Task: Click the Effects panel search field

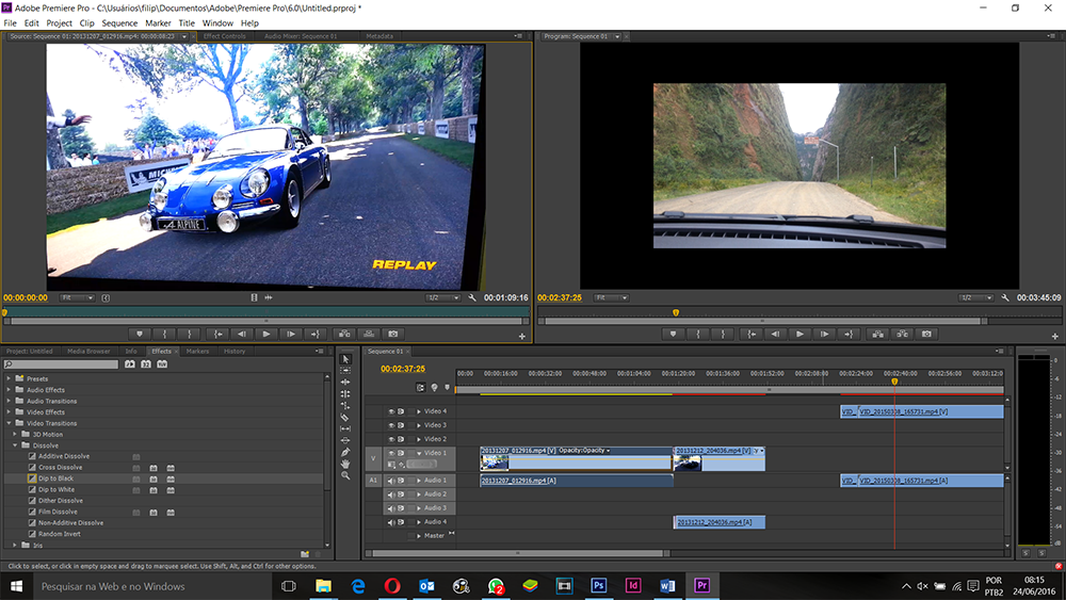Action: 62,365
